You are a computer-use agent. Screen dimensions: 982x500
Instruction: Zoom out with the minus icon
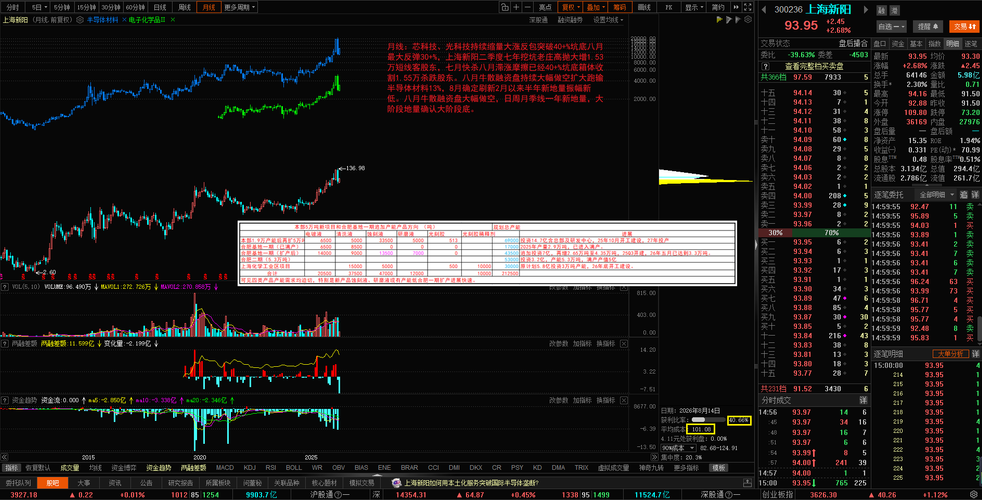coord(527,8)
